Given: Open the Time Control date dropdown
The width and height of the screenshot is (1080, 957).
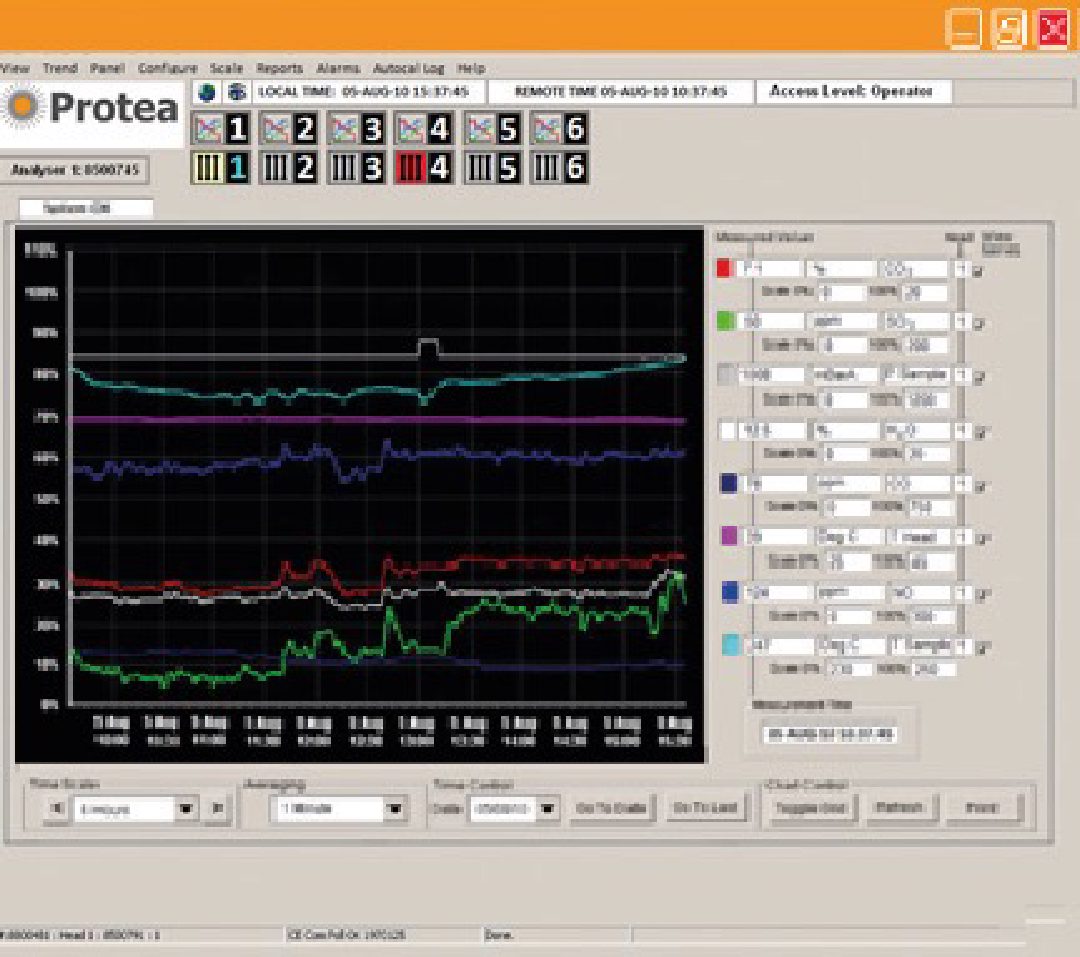Looking at the screenshot, I should [548, 808].
